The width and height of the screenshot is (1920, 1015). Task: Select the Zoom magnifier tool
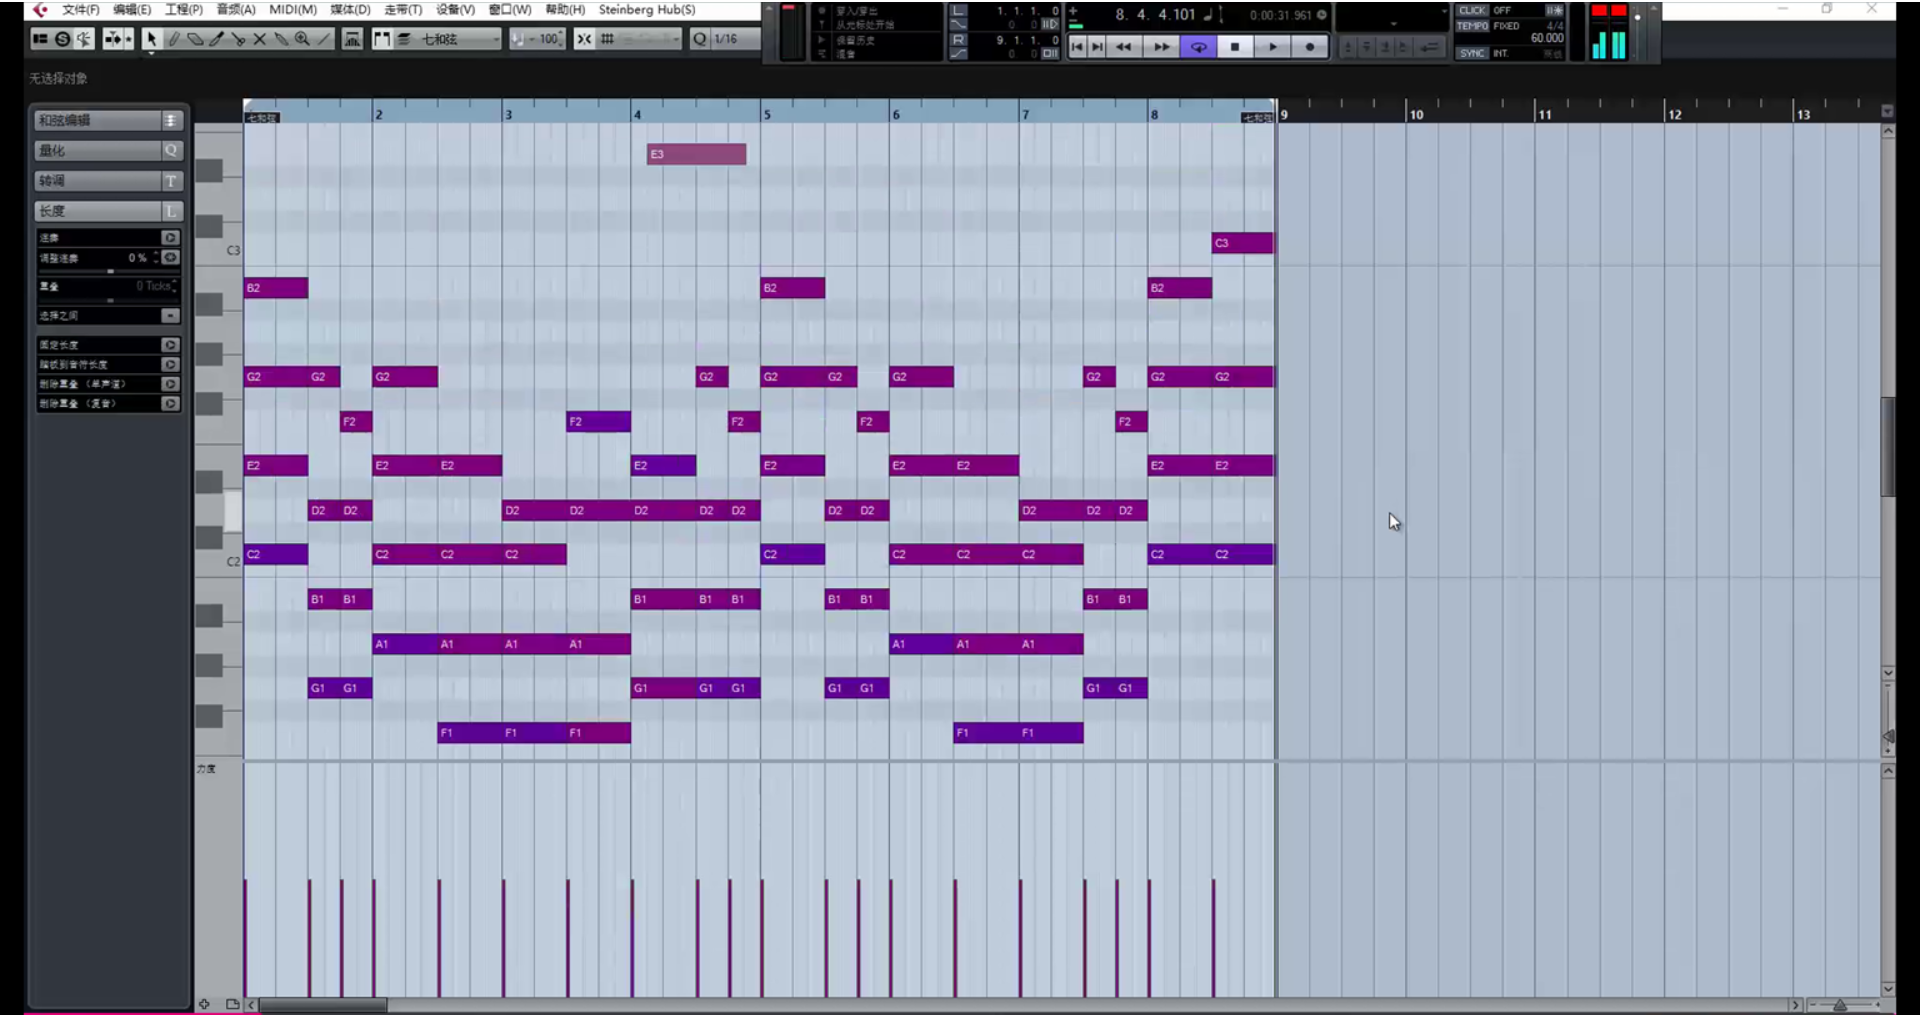click(302, 39)
